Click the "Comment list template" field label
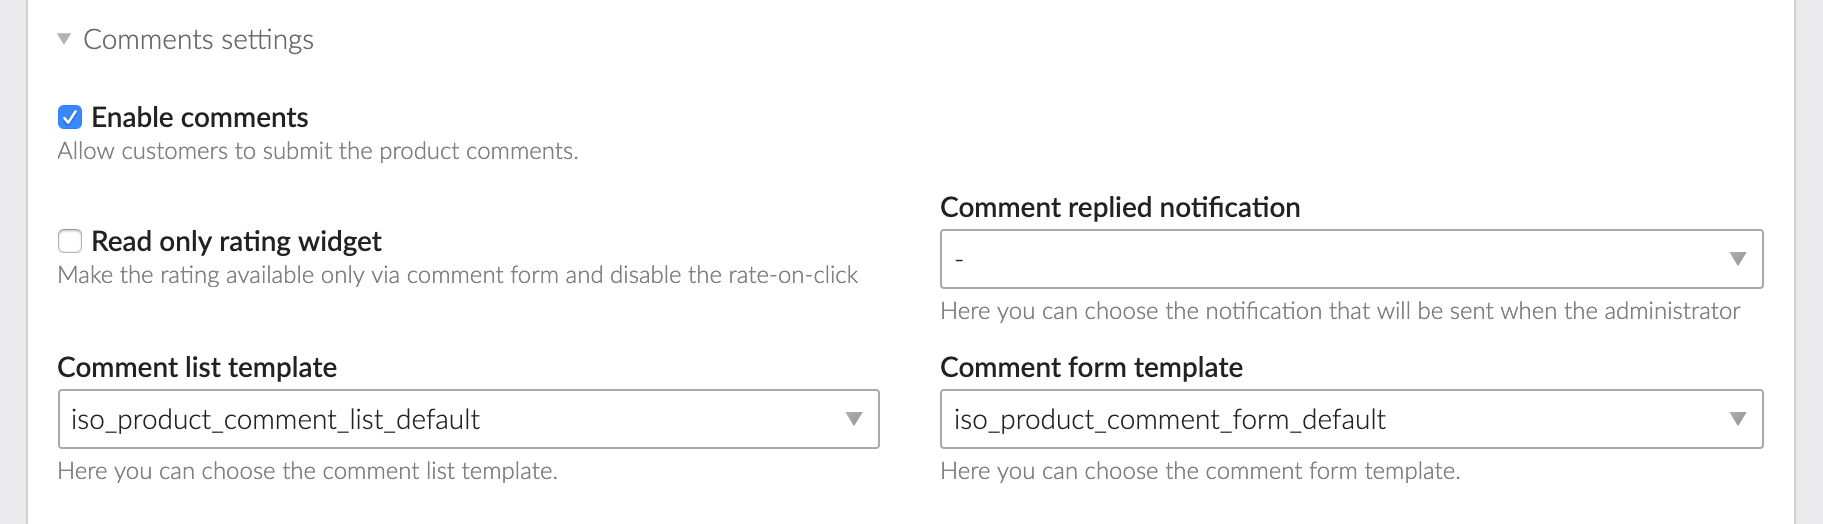The width and height of the screenshot is (1823, 524). (x=197, y=367)
